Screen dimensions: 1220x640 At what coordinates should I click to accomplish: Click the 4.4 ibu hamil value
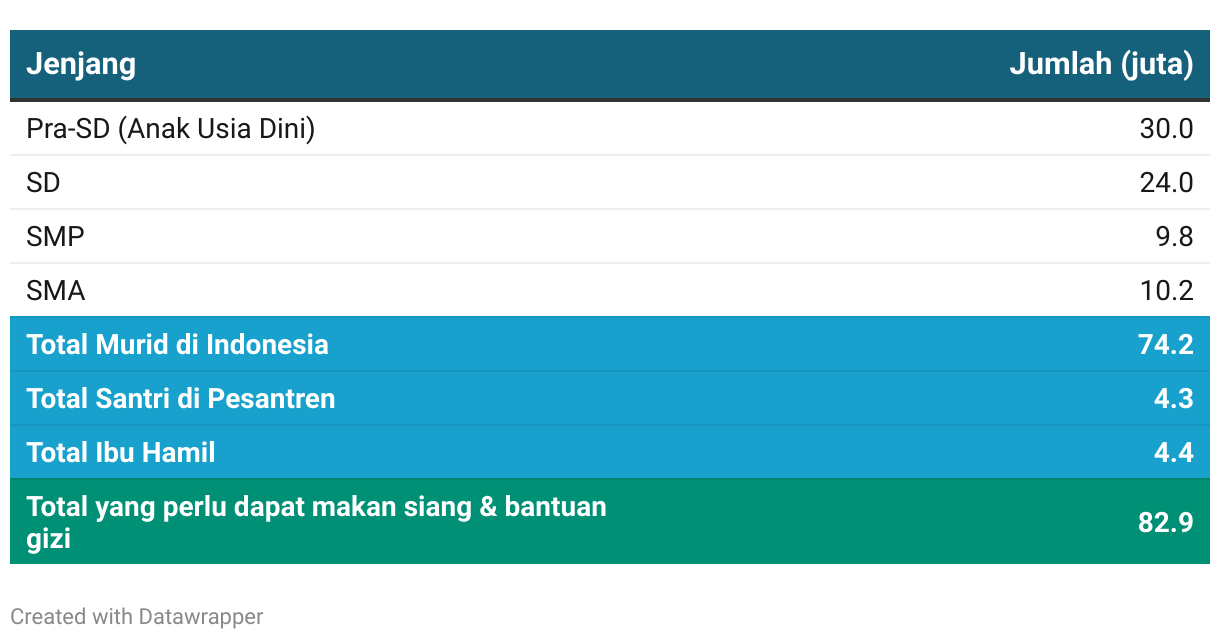1174,453
